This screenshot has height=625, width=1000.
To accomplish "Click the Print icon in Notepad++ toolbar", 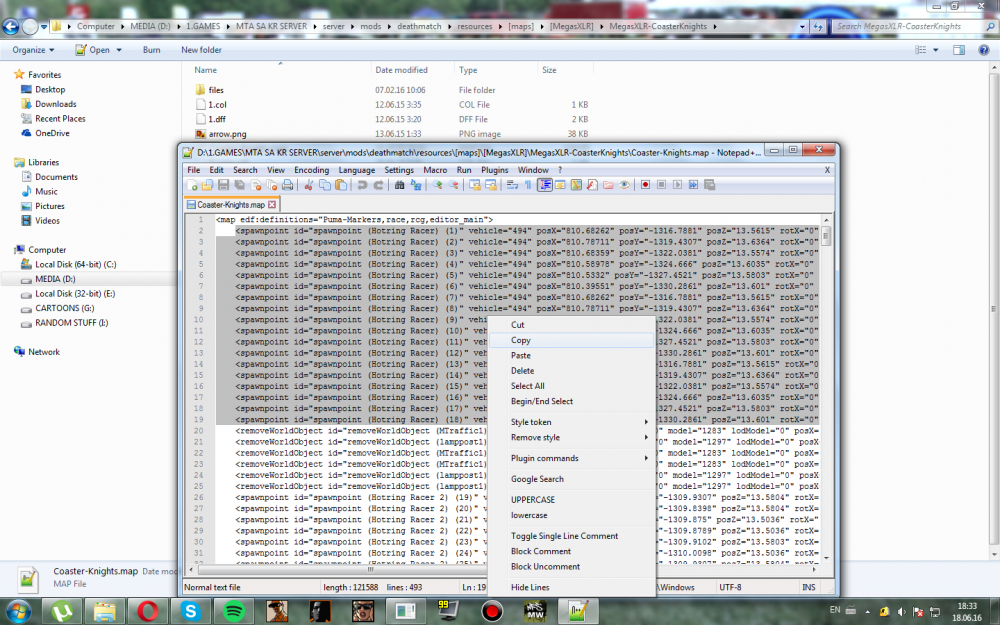I will click(x=287, y=185).
